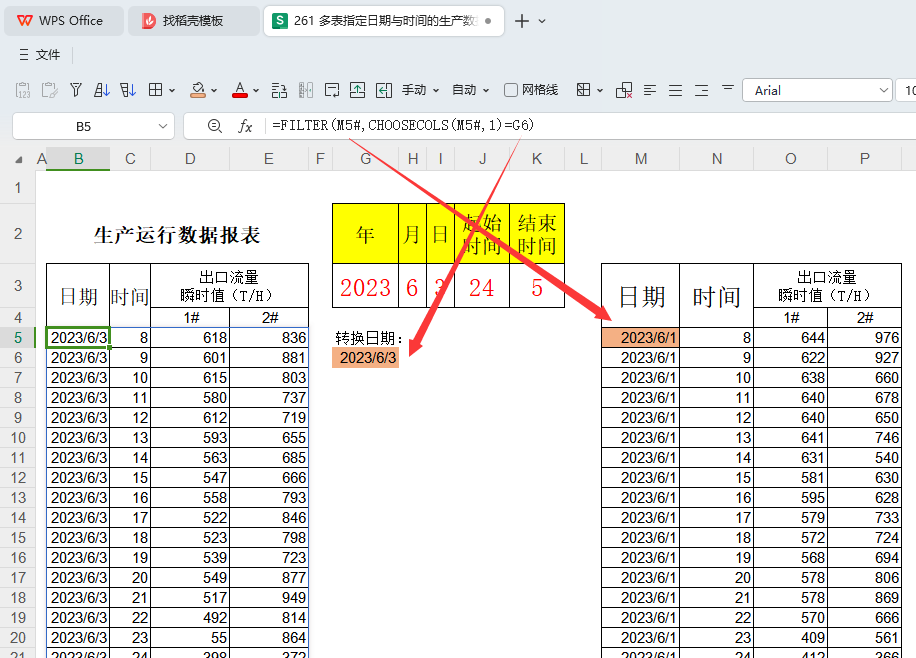
Task: Select cell B5 with 2023/6/3
Action: (78, 338)
